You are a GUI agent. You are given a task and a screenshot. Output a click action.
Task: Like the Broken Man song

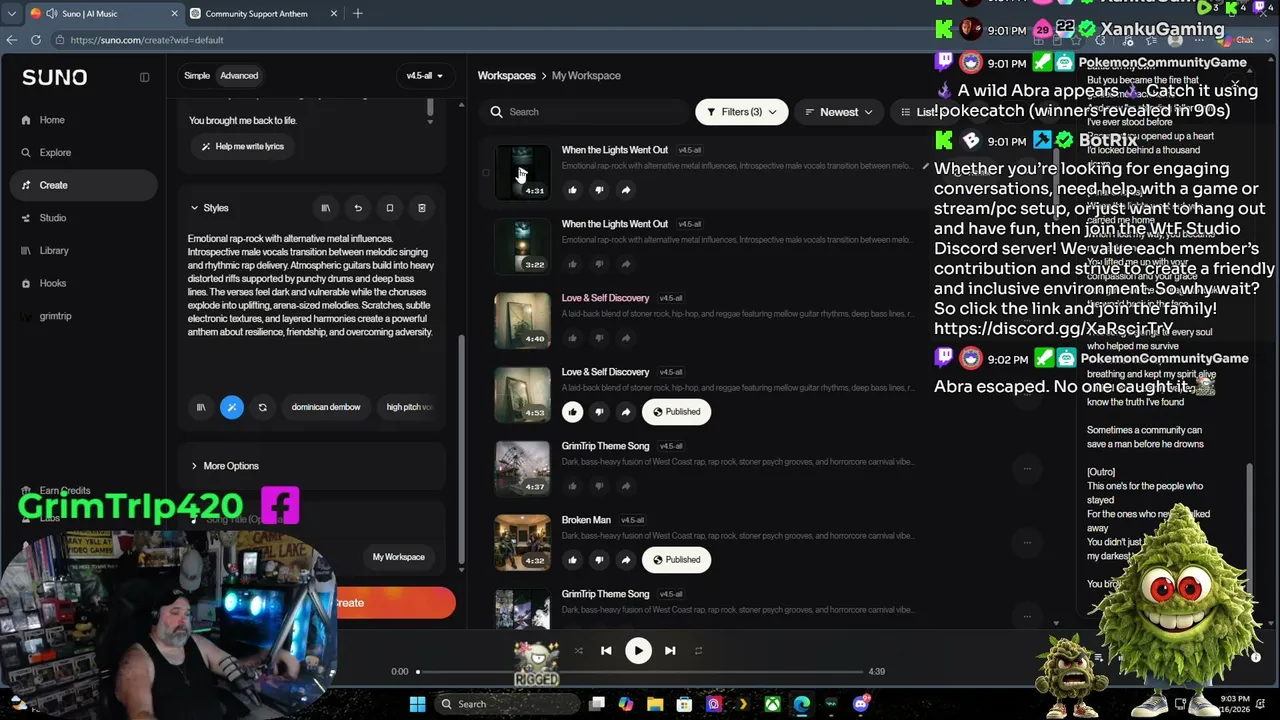tap(572, 560)
